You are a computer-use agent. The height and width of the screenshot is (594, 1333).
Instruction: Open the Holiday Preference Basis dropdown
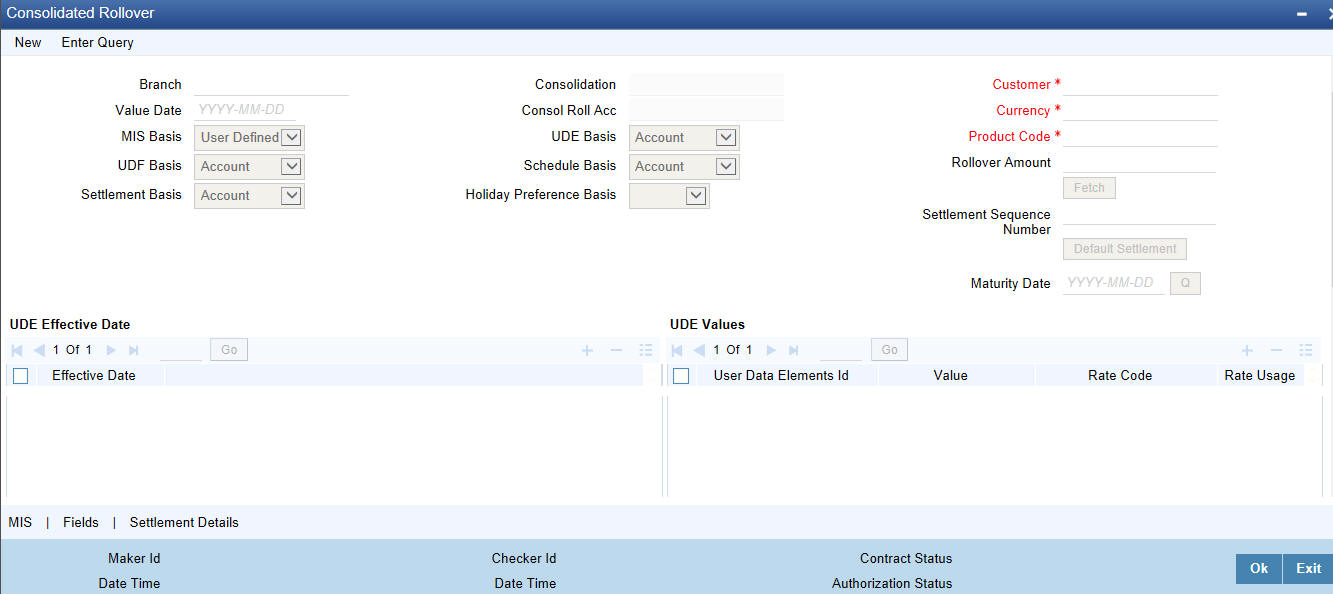click(696, 195)
